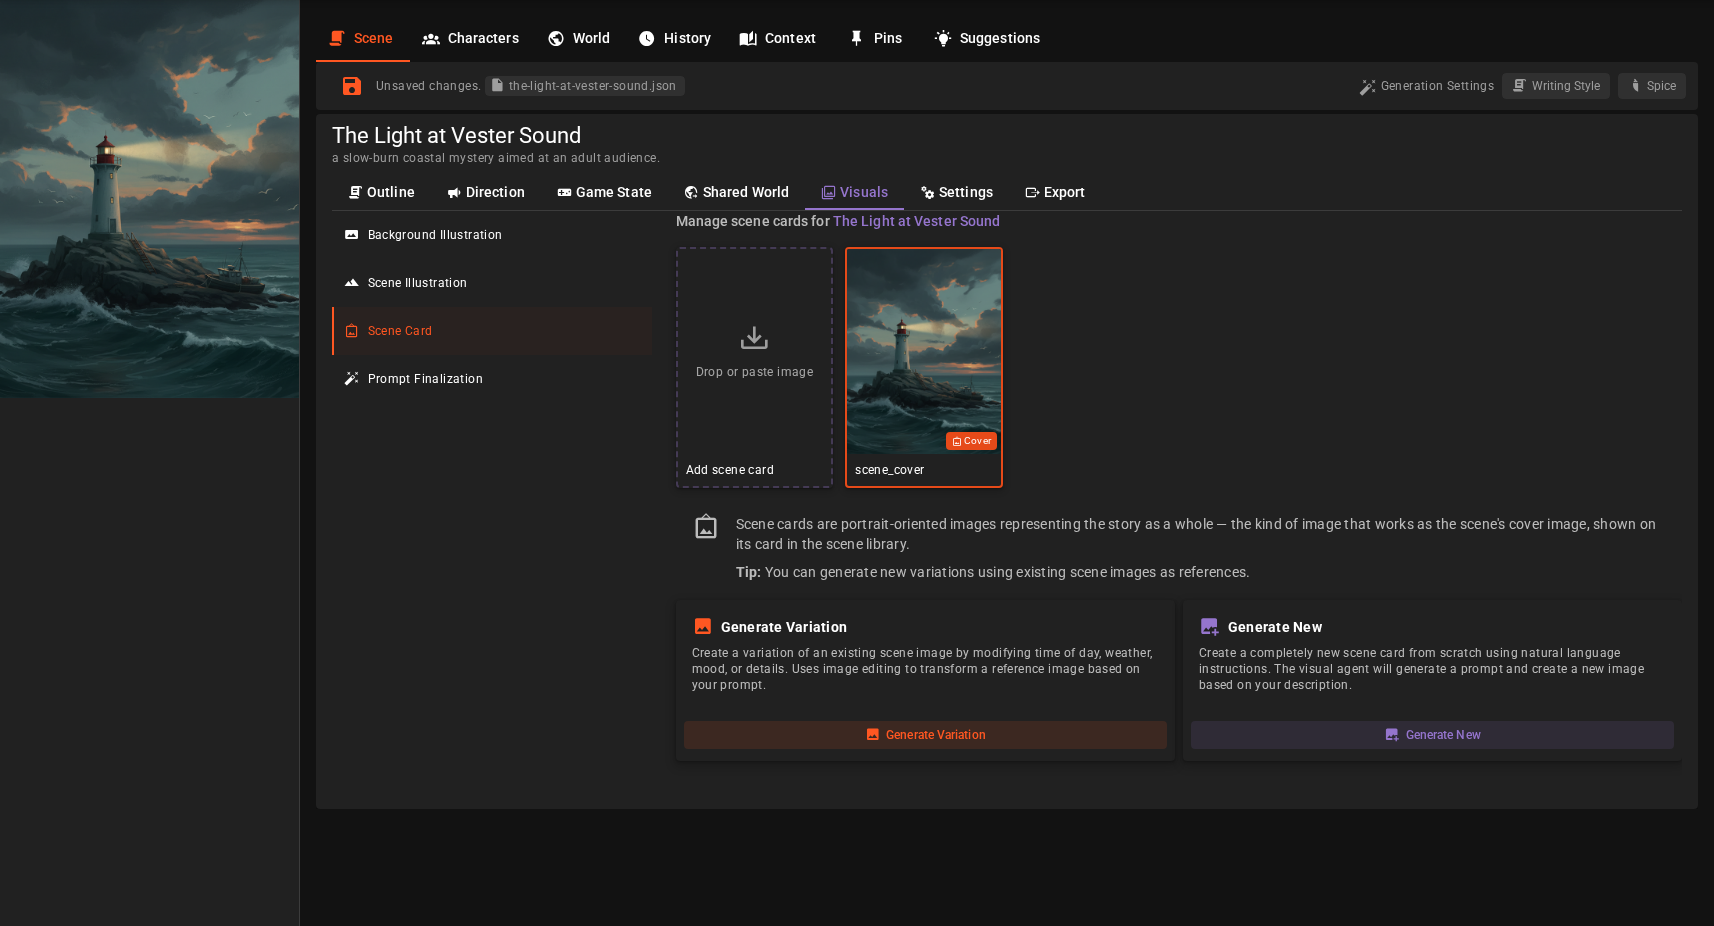Click the orange save disk icon
Image resolution: width=1714 pixels, height=926 pixels.
351,86
